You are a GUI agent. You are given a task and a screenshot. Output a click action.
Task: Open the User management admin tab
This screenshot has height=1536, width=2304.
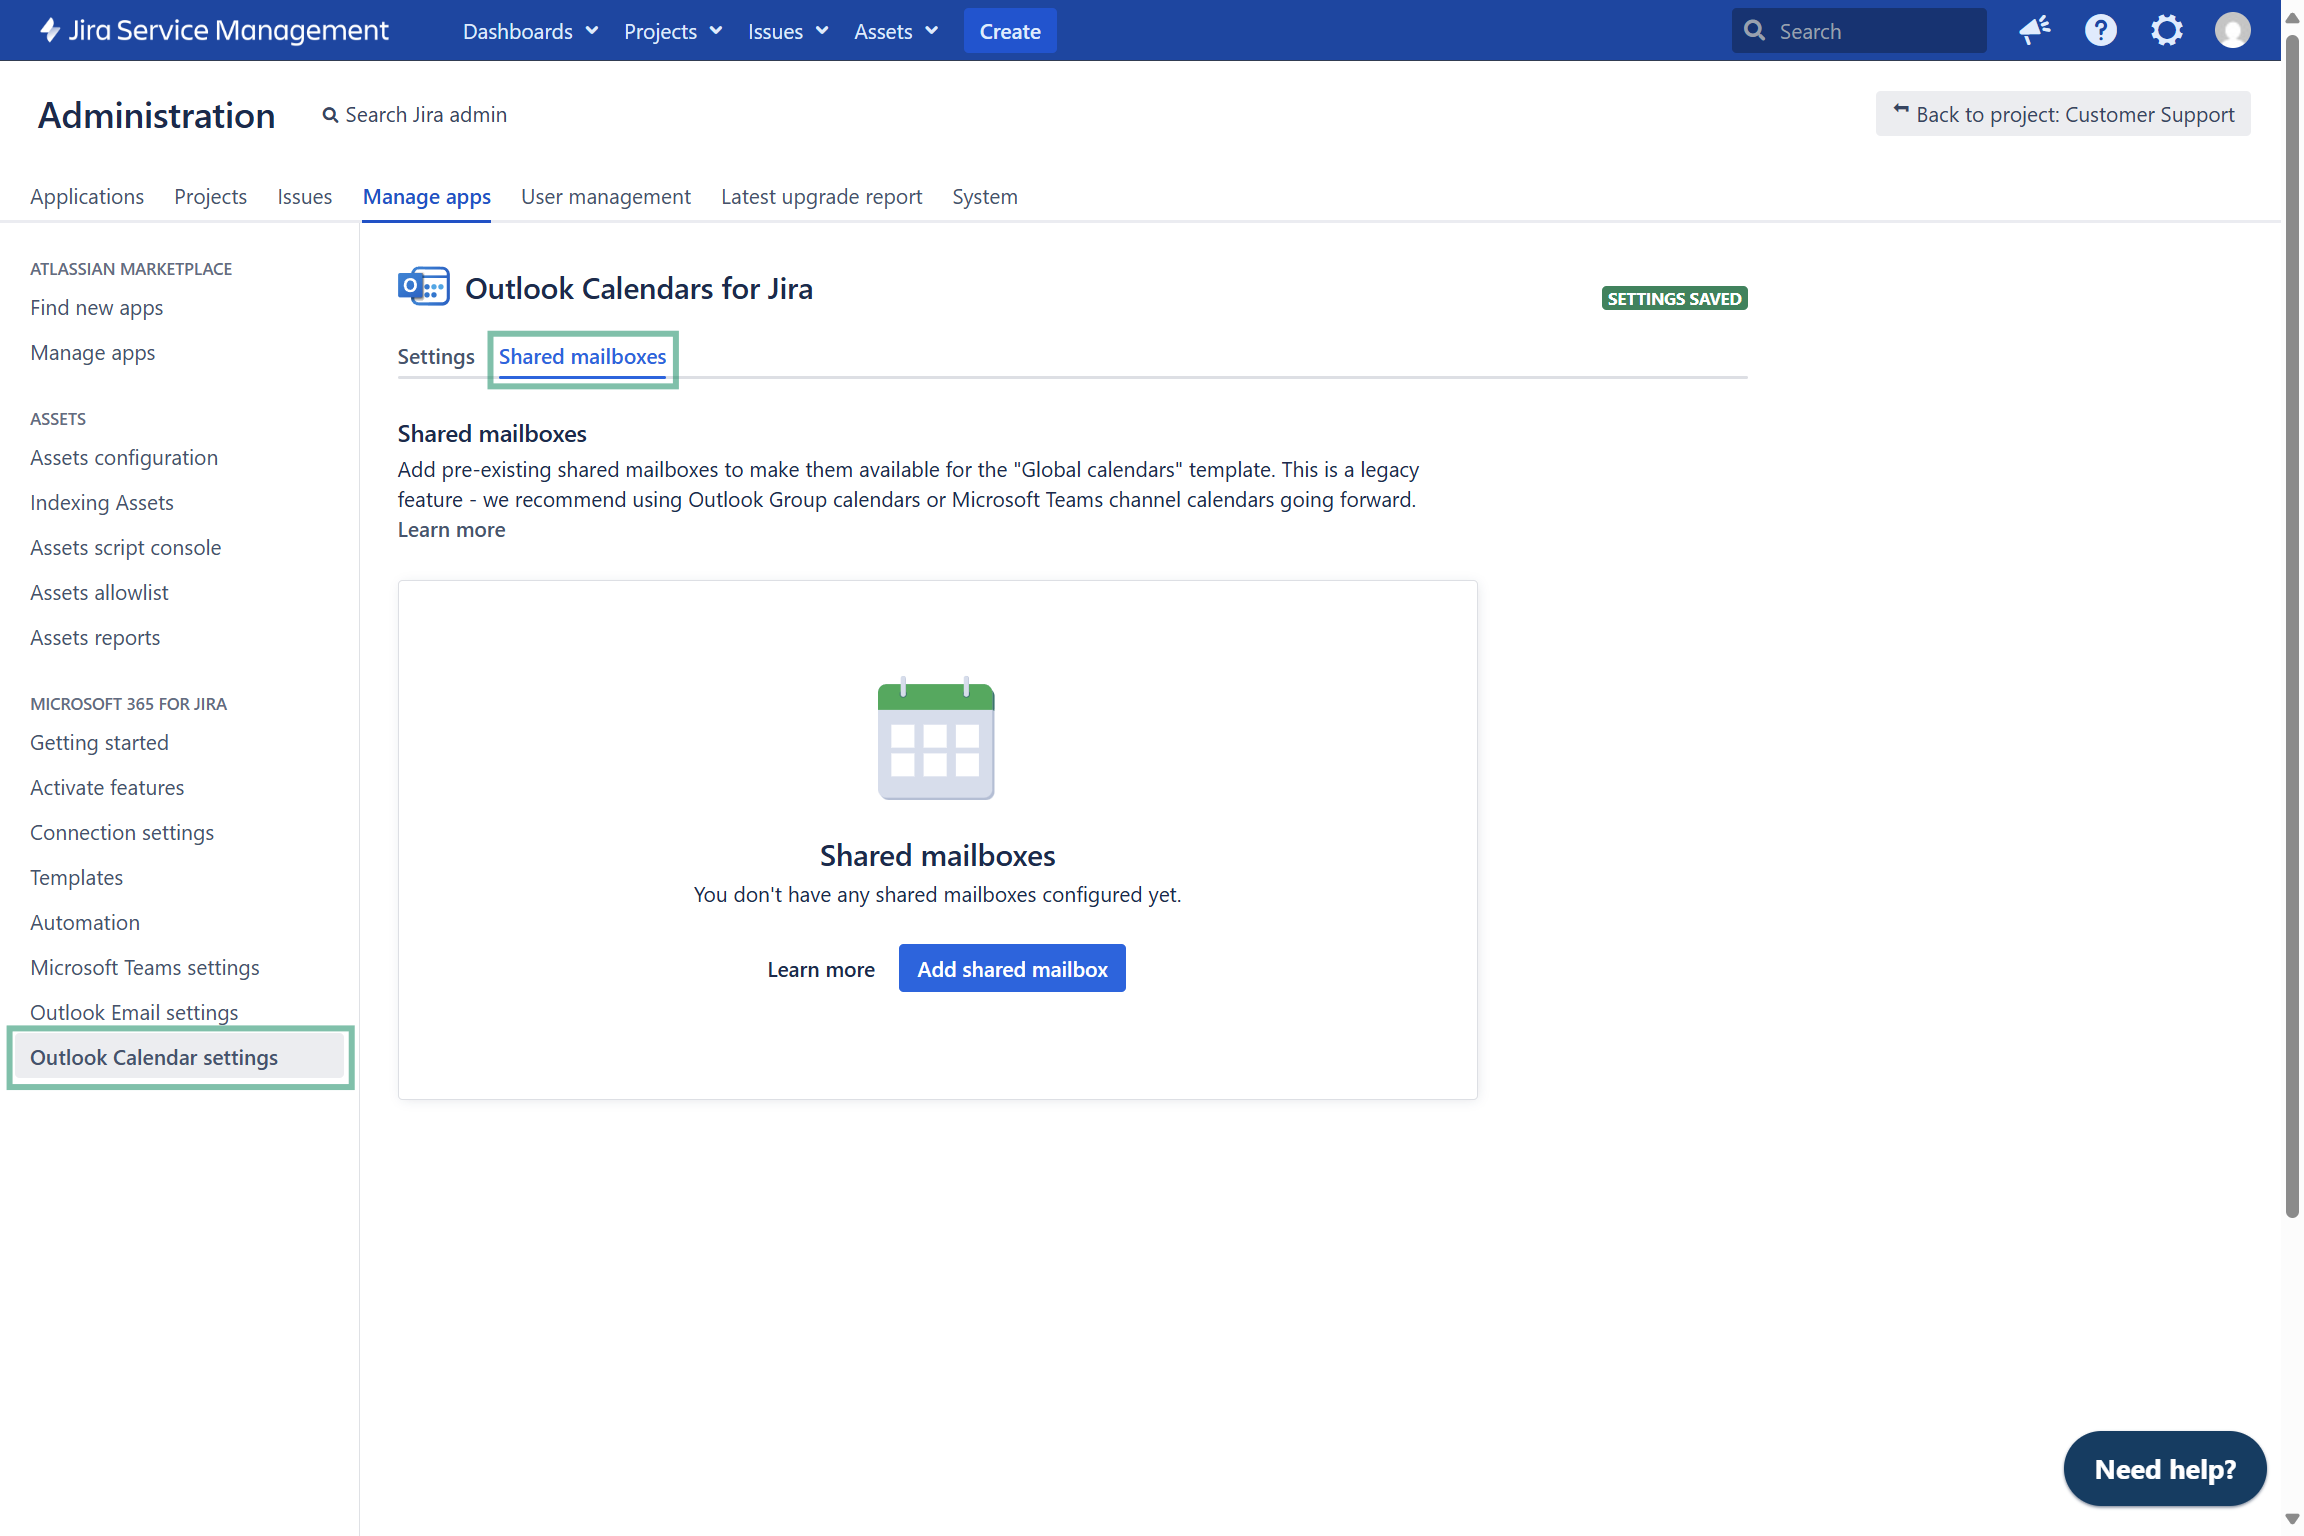point(605,197)
